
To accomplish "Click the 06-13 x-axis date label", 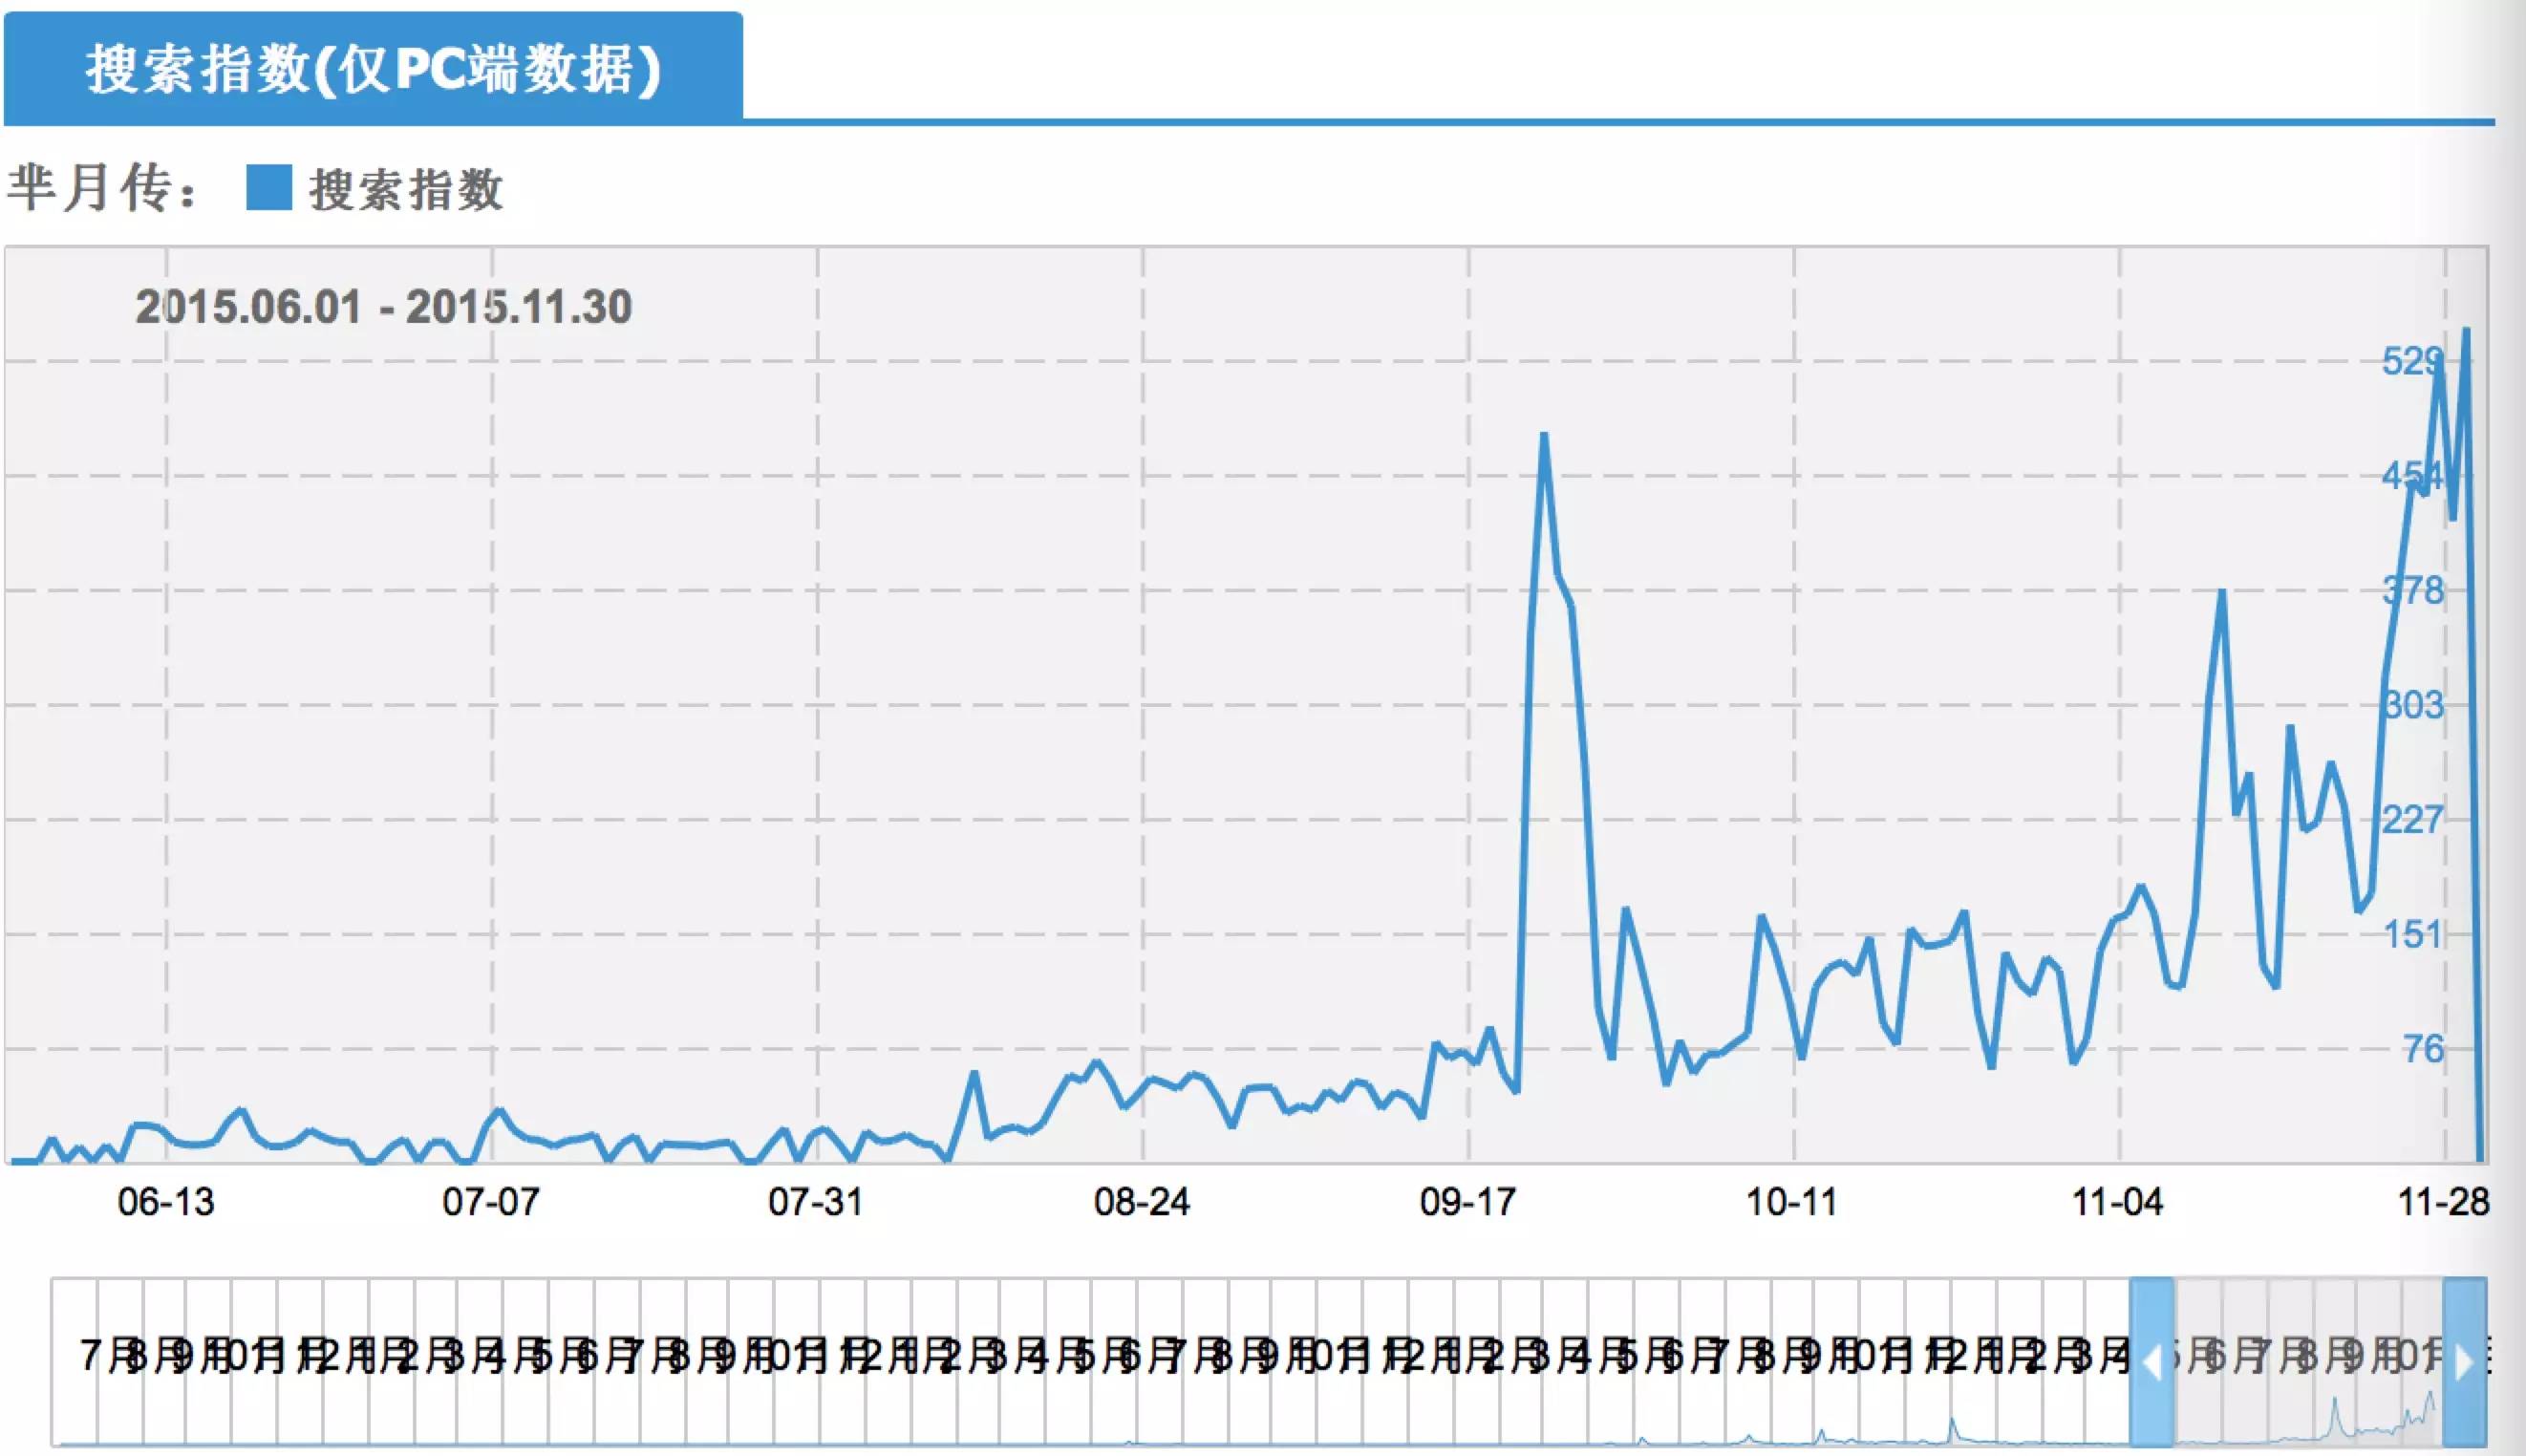I will pos(166,1201).
